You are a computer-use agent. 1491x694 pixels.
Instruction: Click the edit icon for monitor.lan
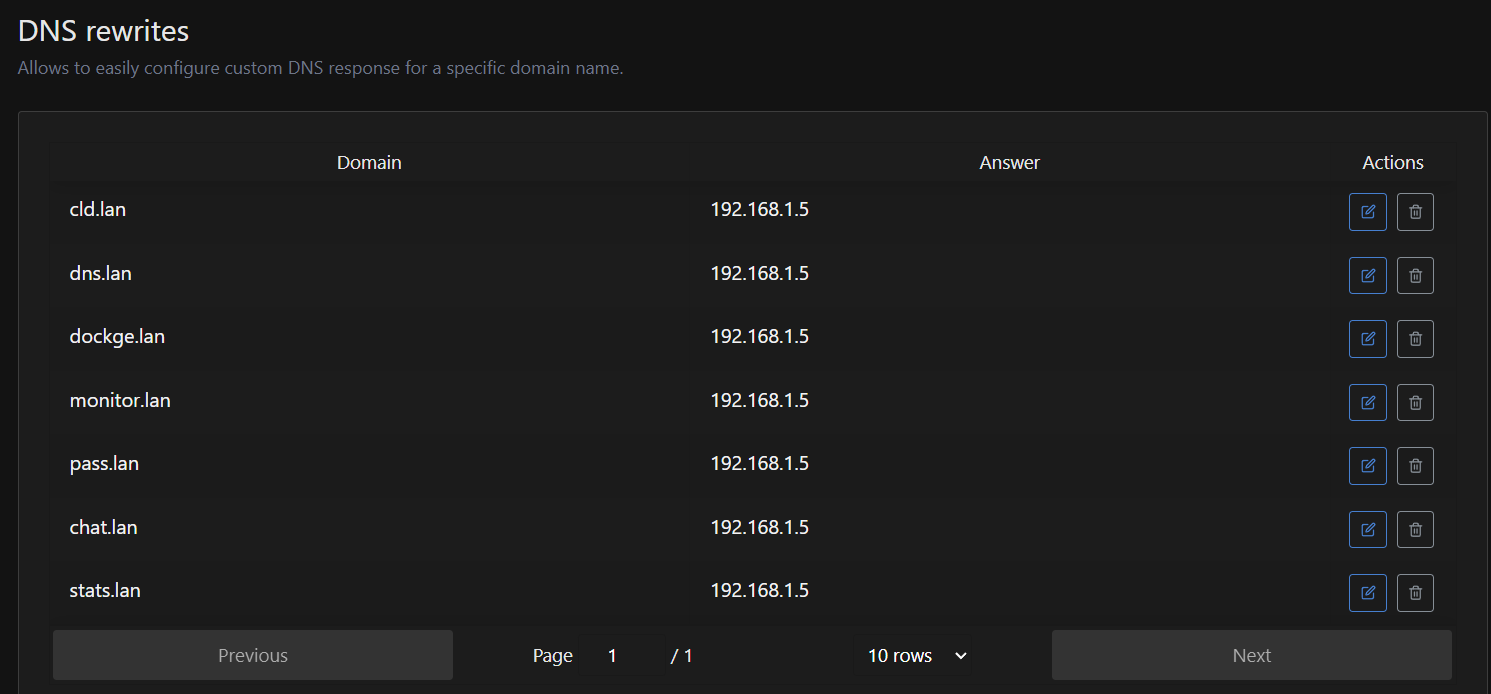coord(1367,402)
